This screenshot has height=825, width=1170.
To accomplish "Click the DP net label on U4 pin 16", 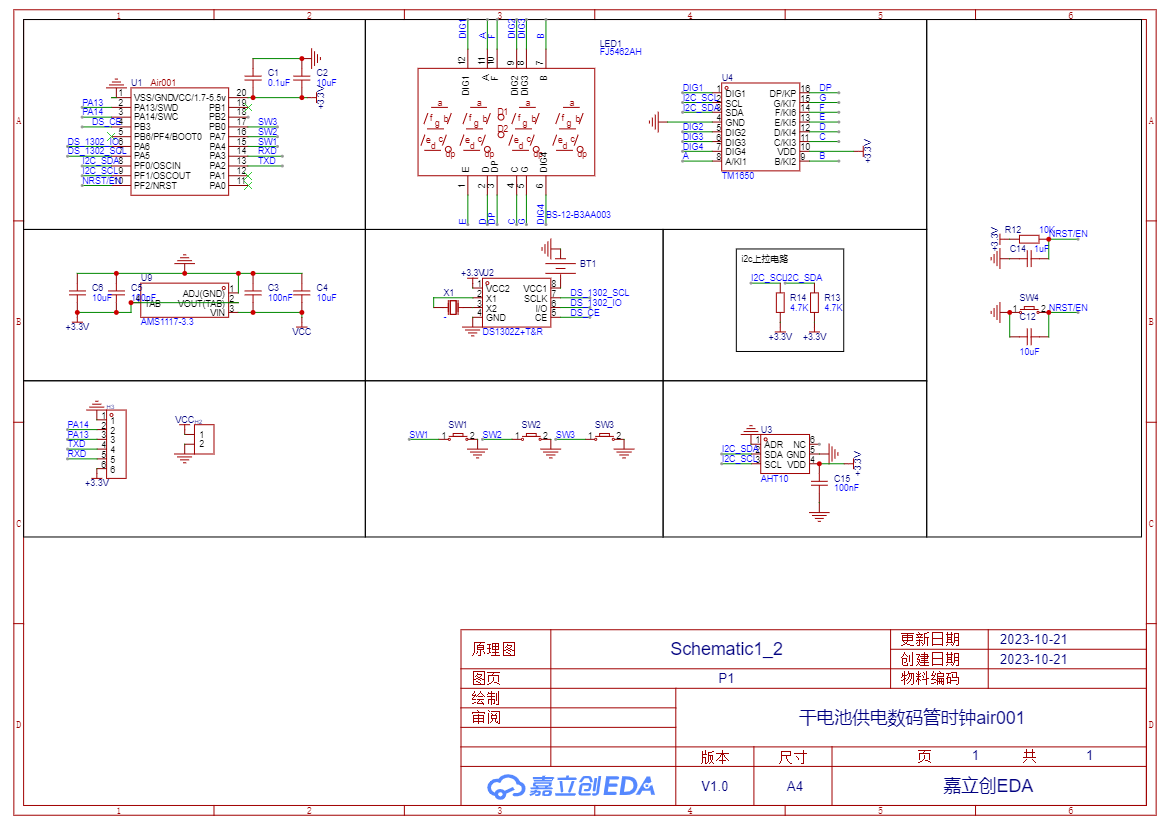I will pos(825,88).
